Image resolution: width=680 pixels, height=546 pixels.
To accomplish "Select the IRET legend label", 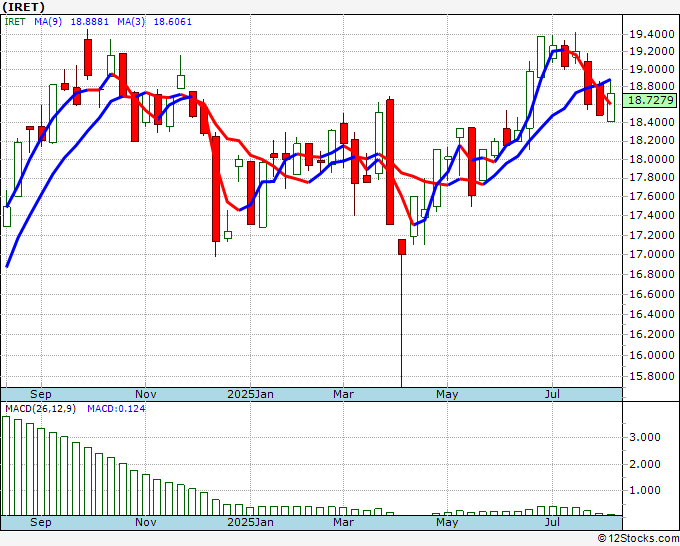I will coord(15,22).
